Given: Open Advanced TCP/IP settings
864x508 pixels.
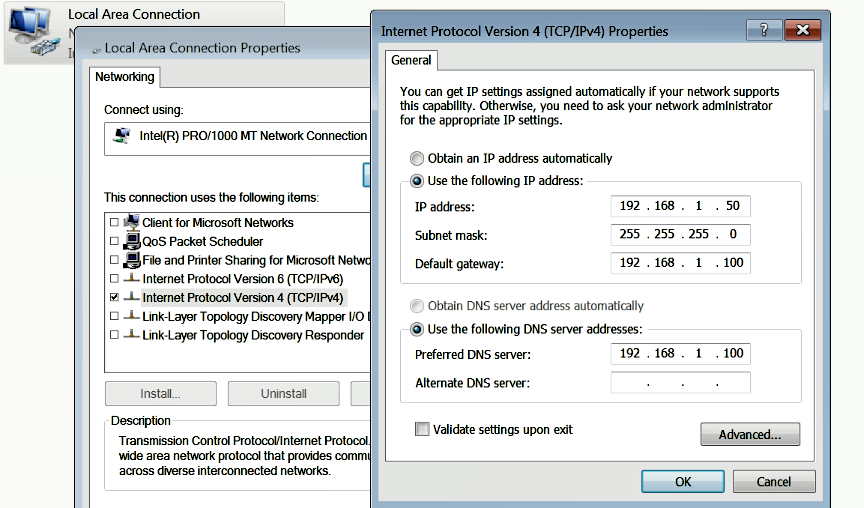Looking at the screenshot, I should click(x=750, y=434).
